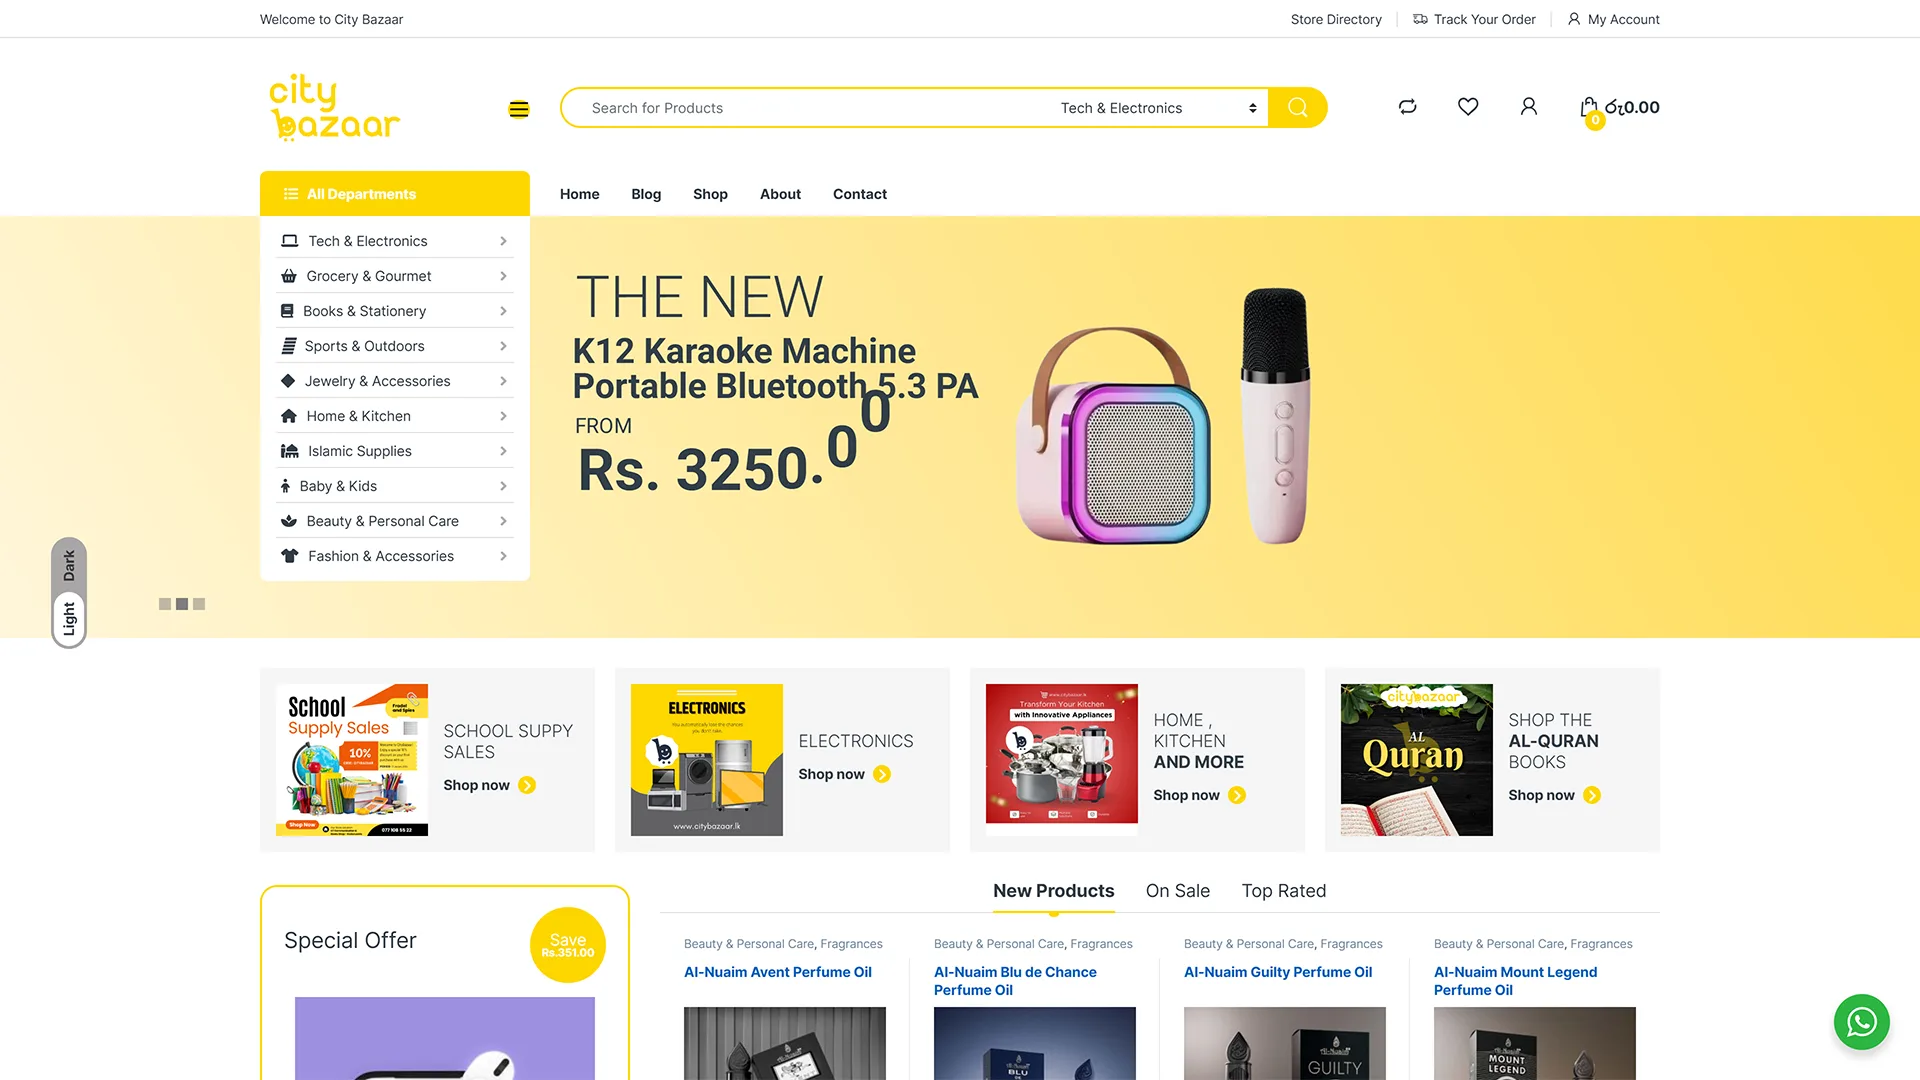Screen dimensions: 1920x1080
Task: Open the wishlist heart icon
Action: point(1467,107)
